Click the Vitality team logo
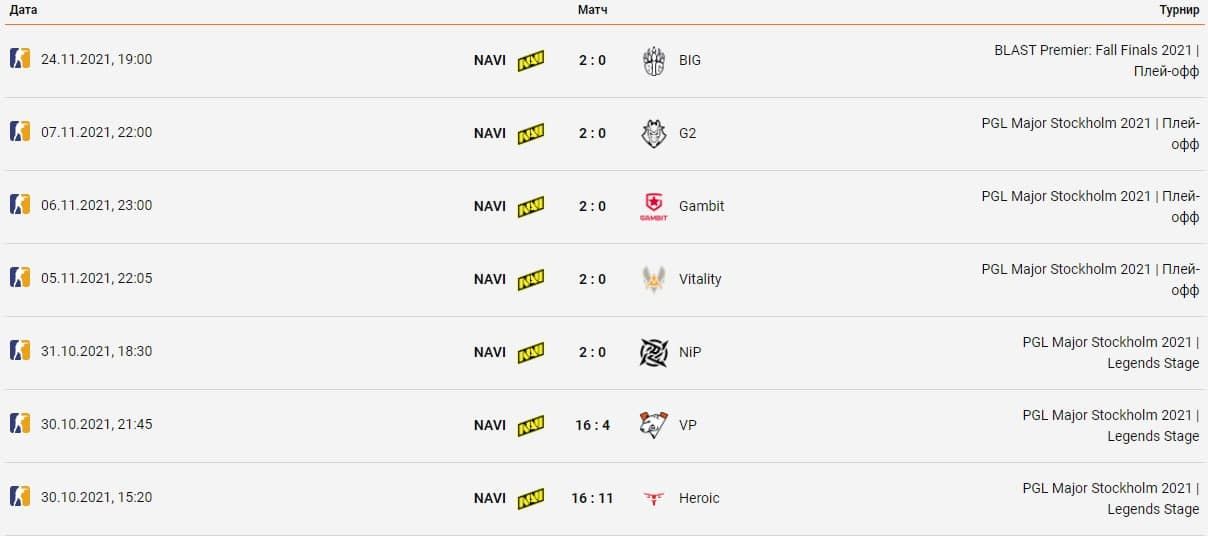Image resolution: width=1208 pixels, height=536 pixels. click(653, 279)
